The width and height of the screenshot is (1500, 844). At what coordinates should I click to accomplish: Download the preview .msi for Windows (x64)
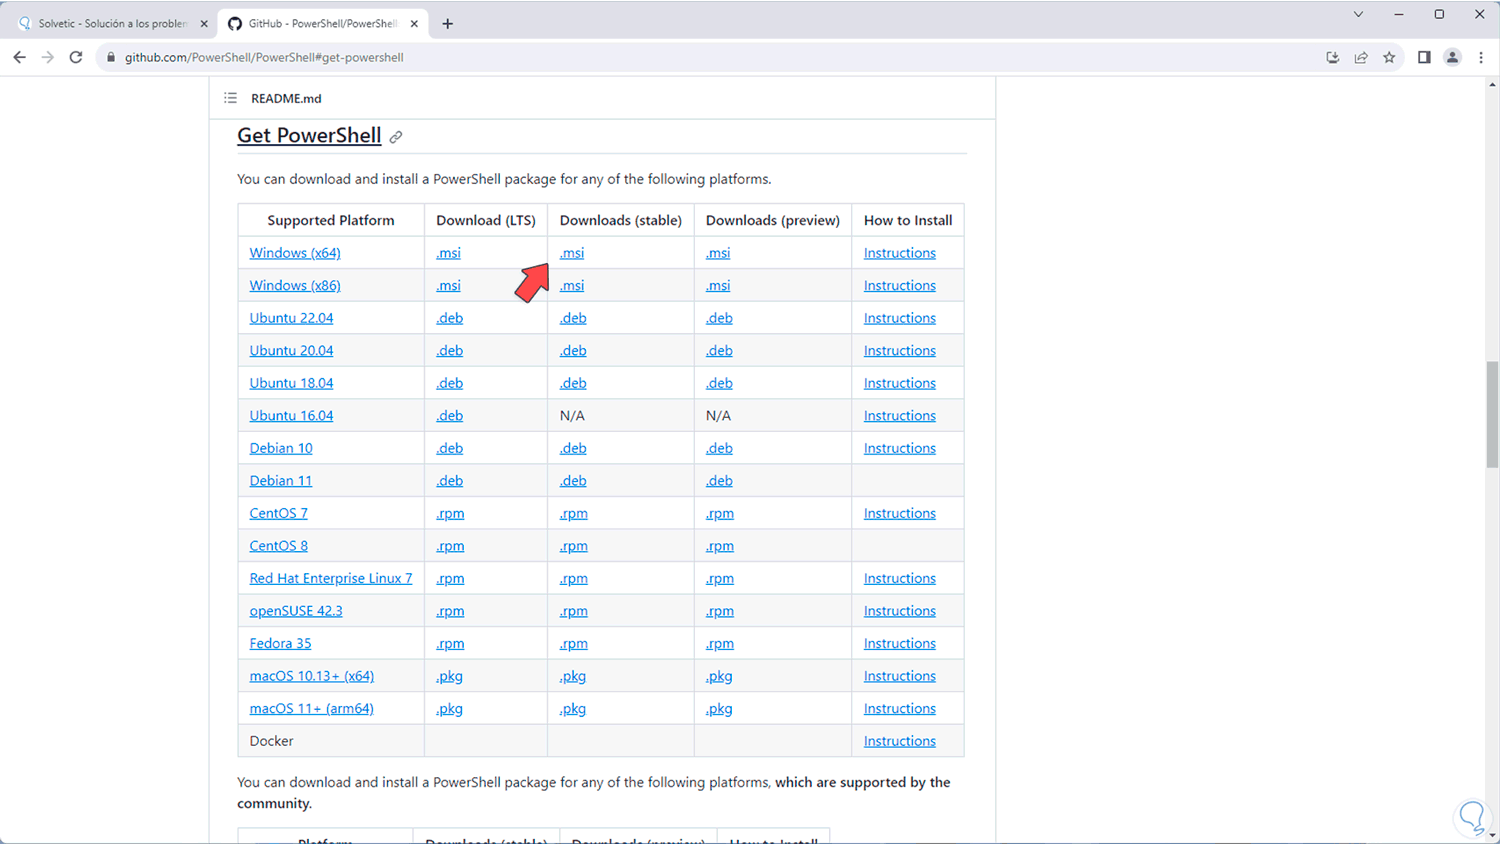tap(718, 253)
